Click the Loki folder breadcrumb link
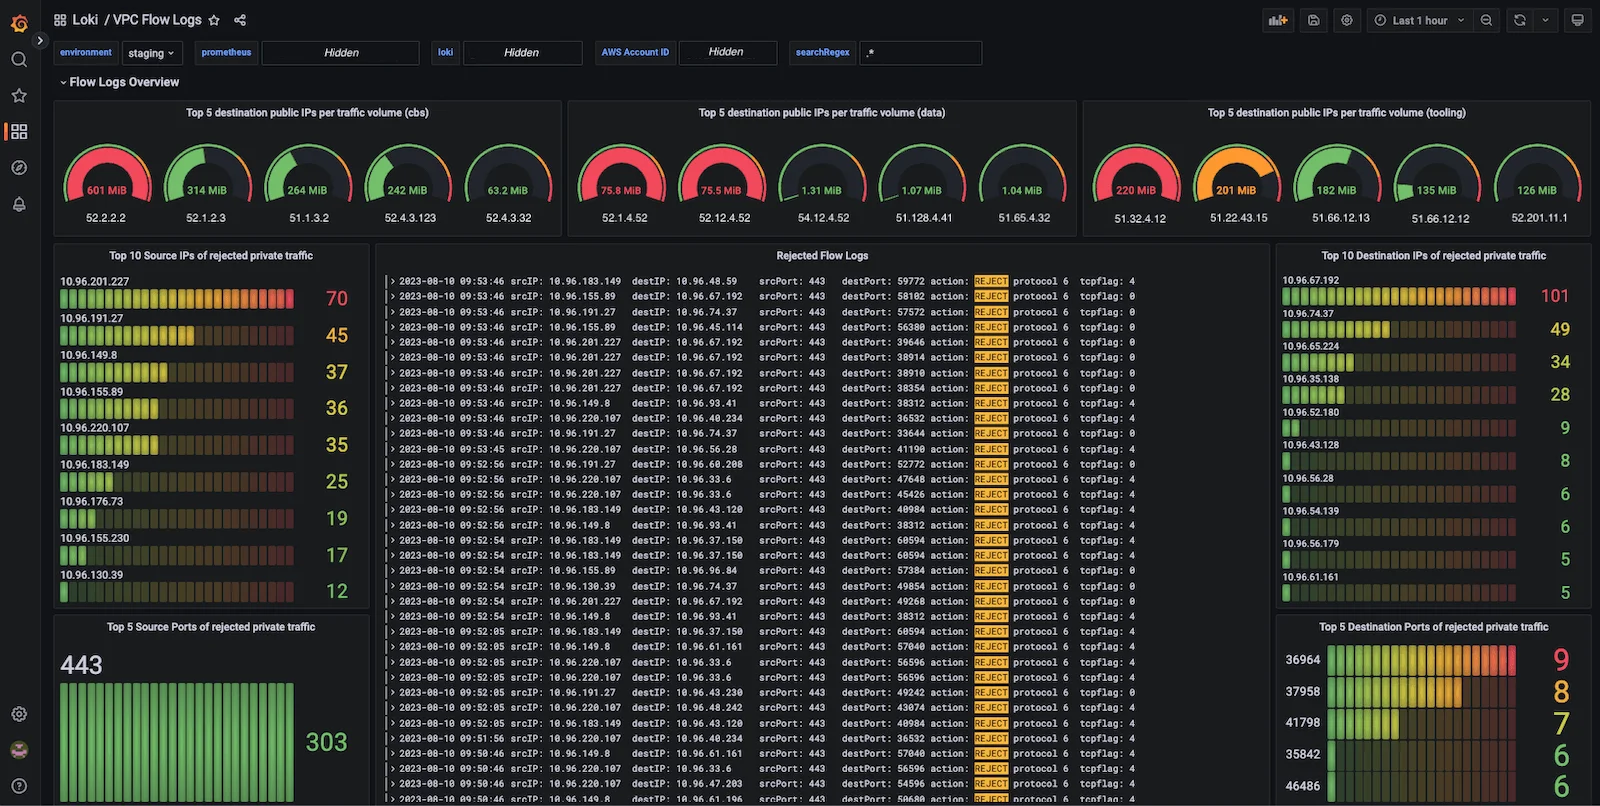This screenshot has width=1600, height=806. point(85,20)
